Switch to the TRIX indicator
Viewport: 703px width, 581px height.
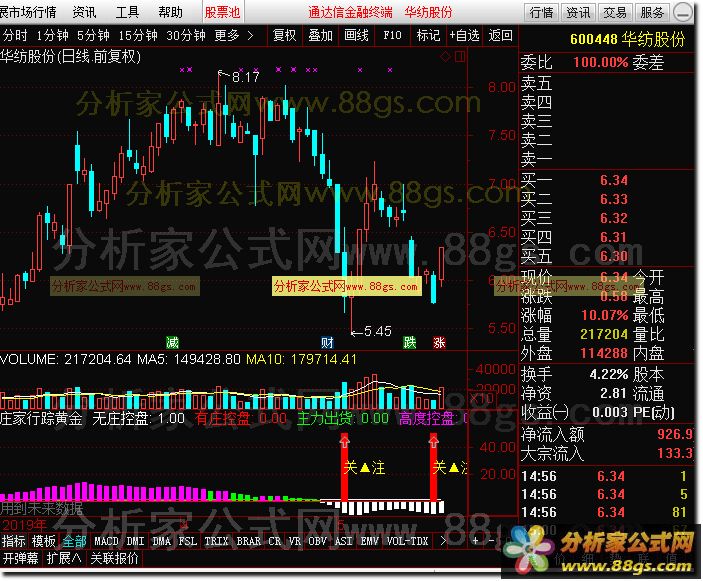point(217,541)
